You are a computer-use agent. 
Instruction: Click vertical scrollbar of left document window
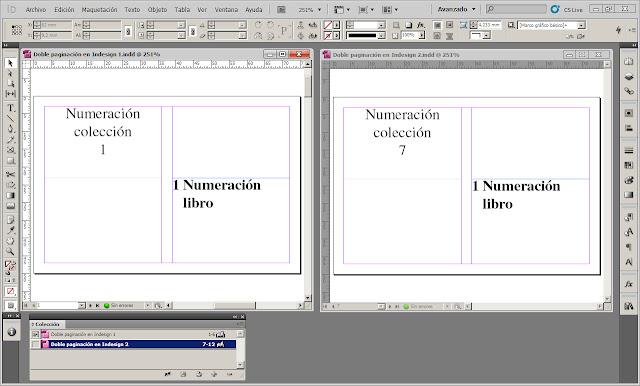tap(308, 181)
